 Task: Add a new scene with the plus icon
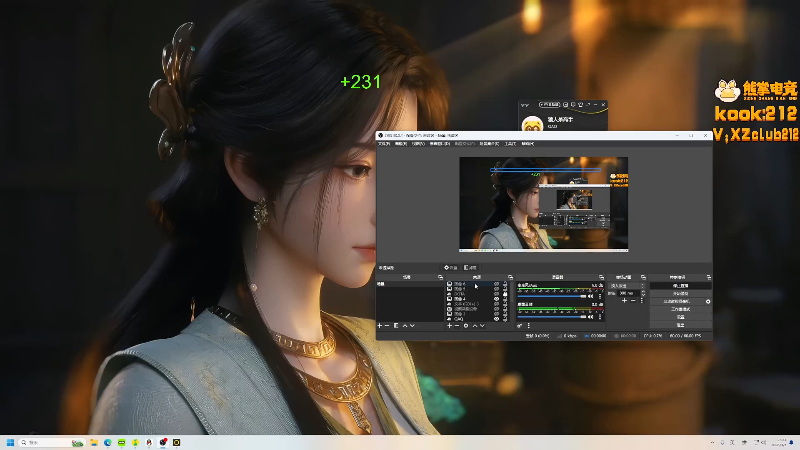[x=380, y=326]
